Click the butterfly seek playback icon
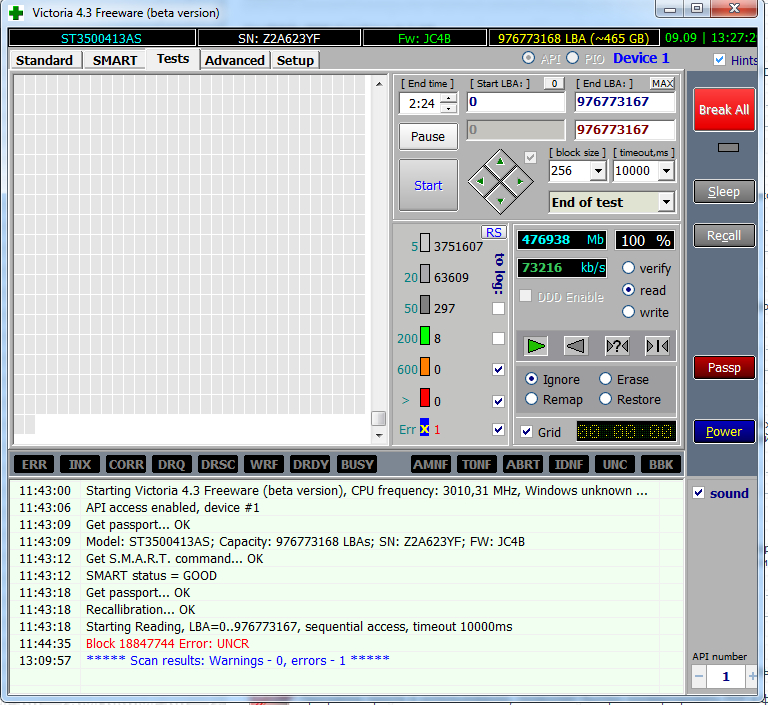 657,346
